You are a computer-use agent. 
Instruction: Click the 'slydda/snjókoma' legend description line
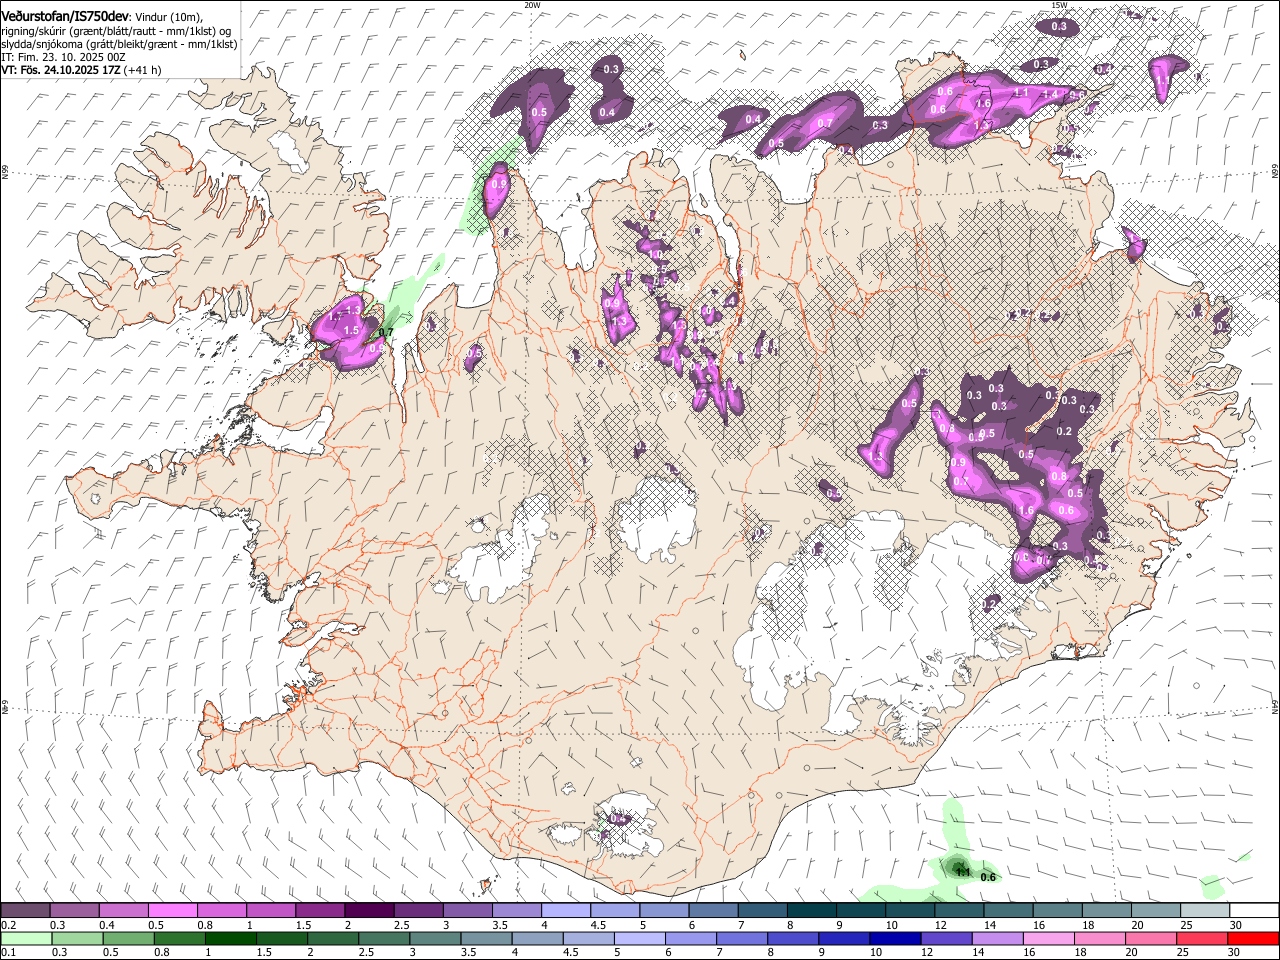point(119,44)
